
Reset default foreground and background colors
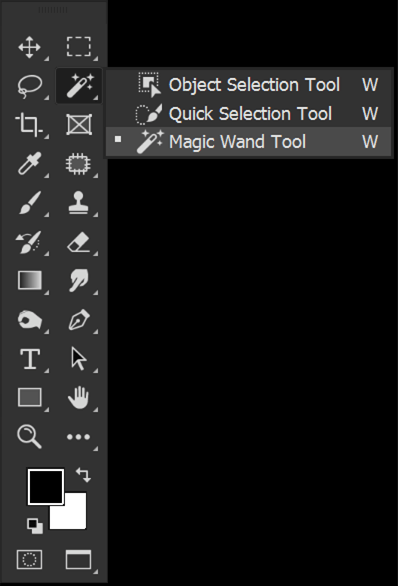35,526
